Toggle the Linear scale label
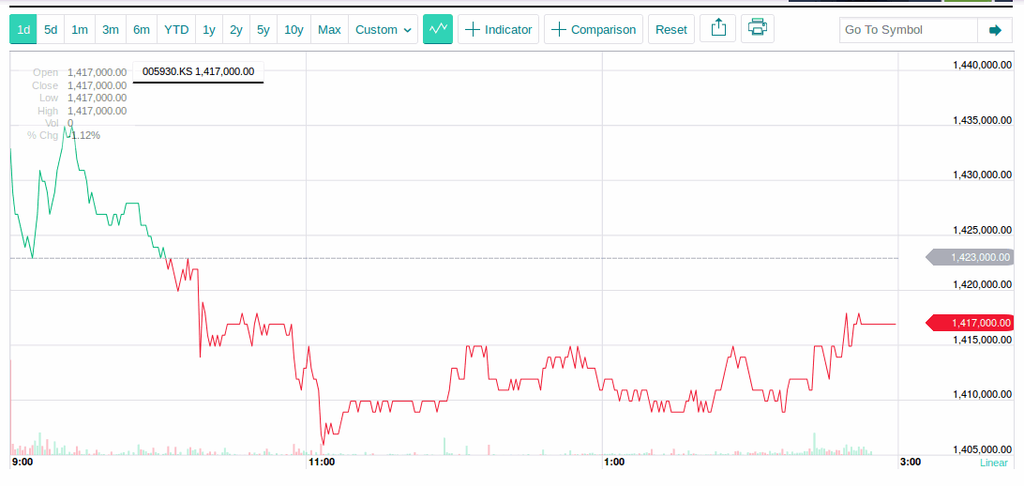Viewport: 1024px width, 486px height. coord(993,463)
